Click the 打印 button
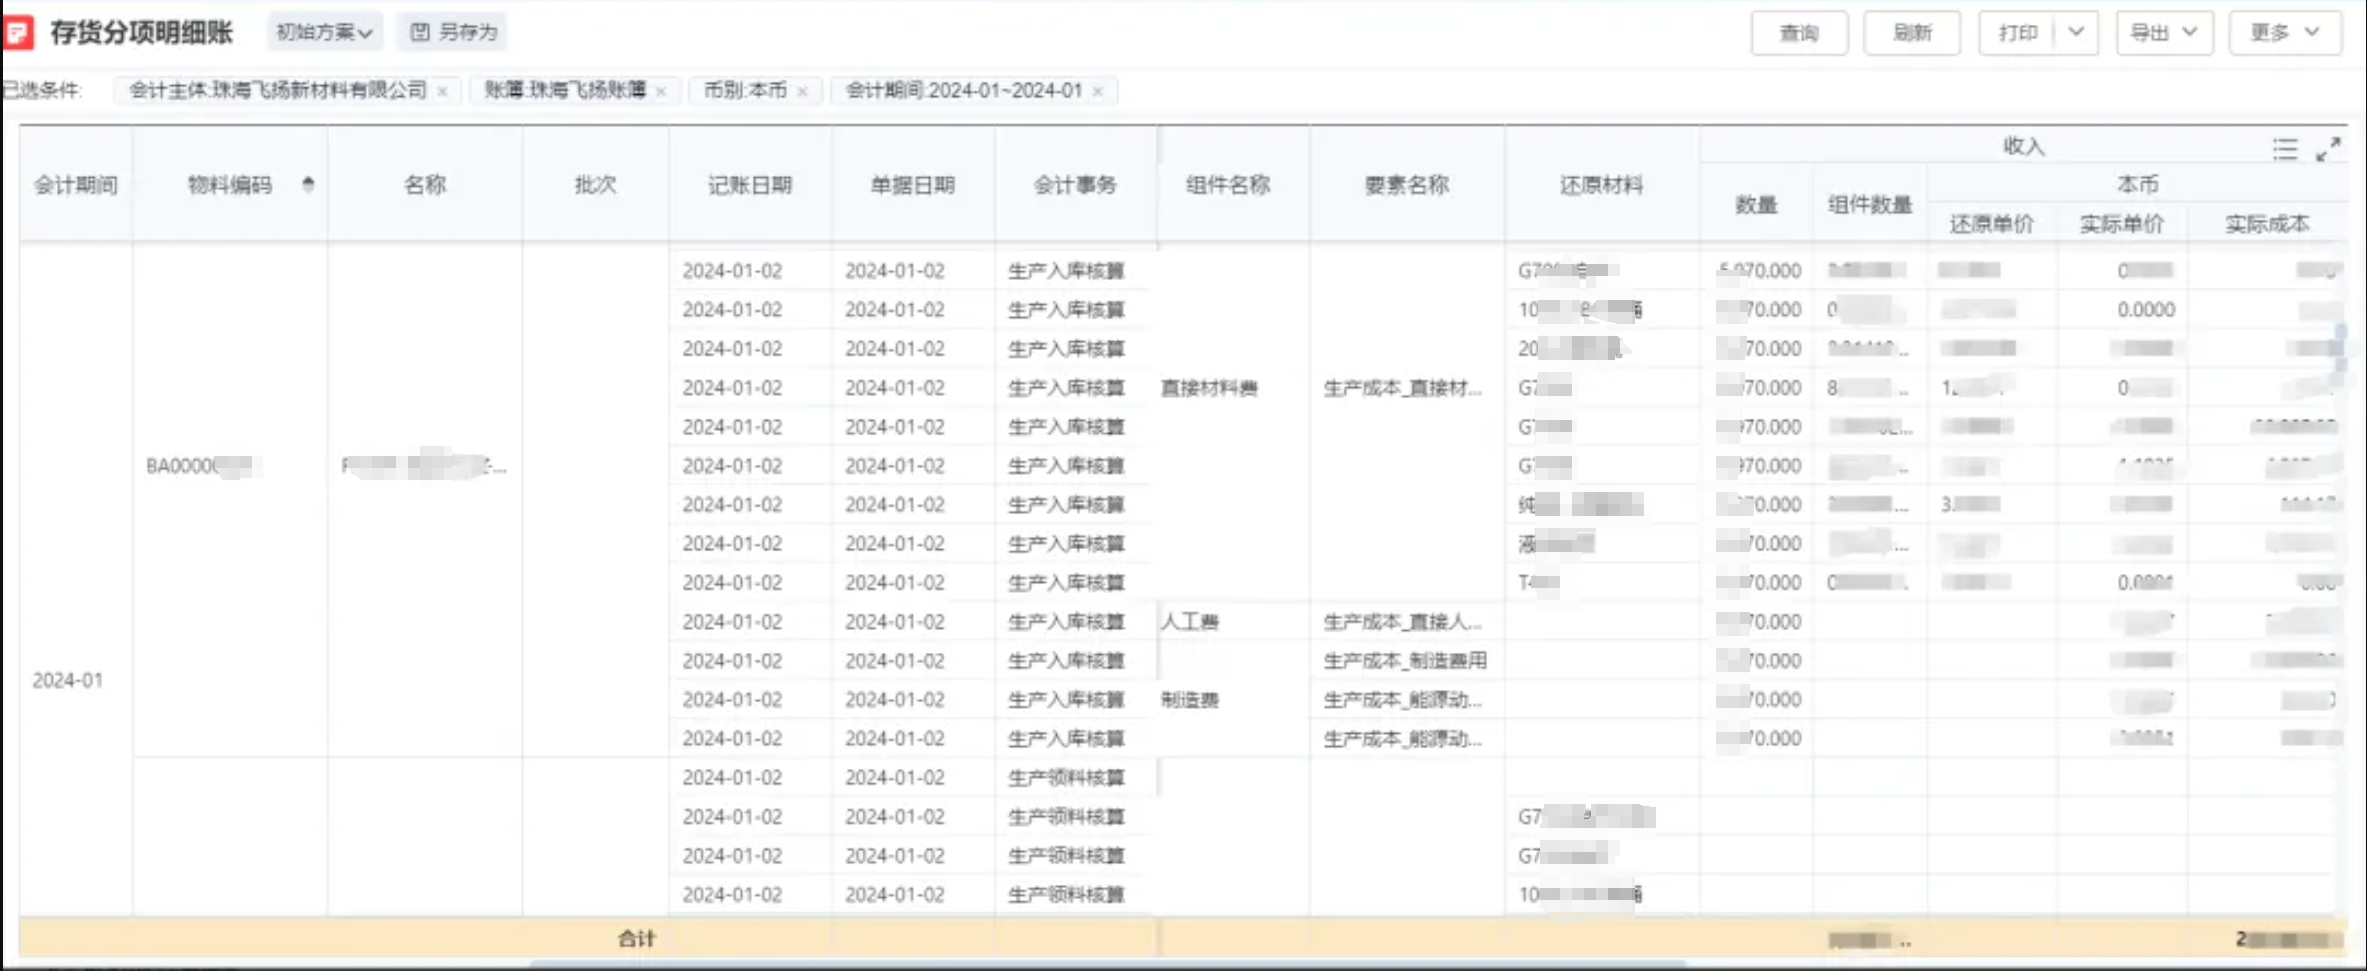2367x971 pixels. click(x=2017, y=33)
